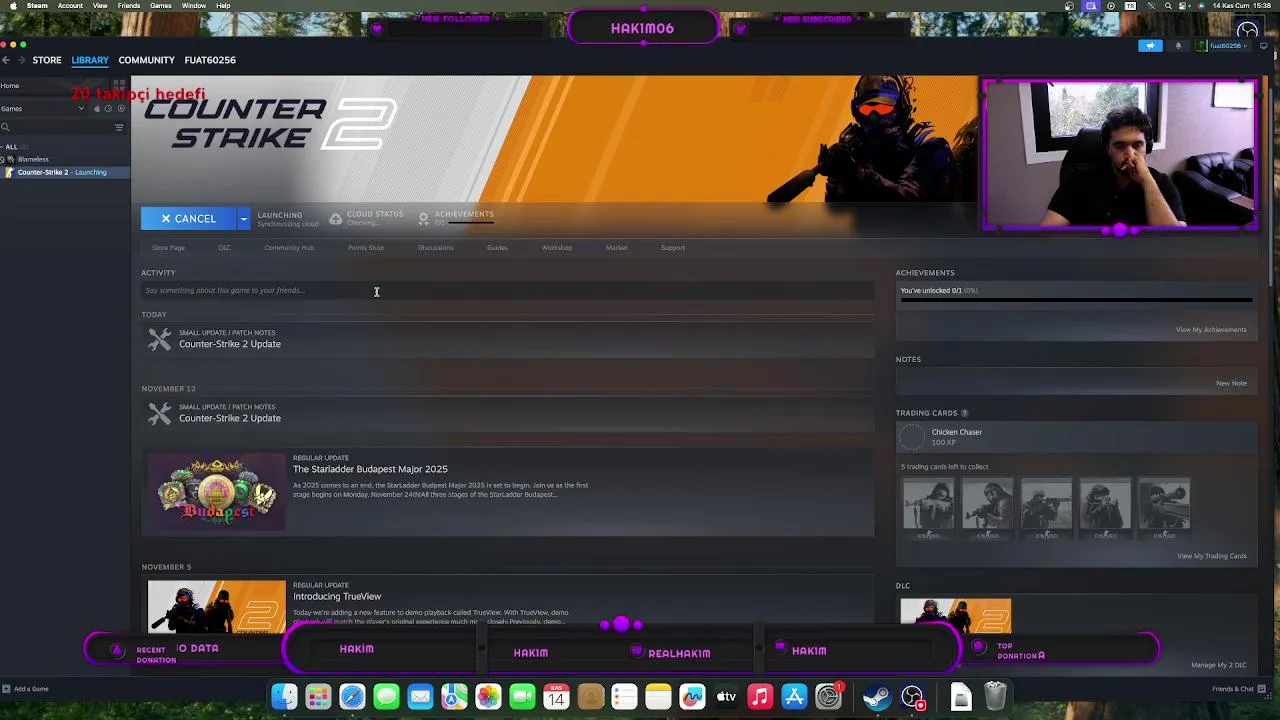The image size is (1280, 720).
Task: Open the Support link
Action: point(673,247)
